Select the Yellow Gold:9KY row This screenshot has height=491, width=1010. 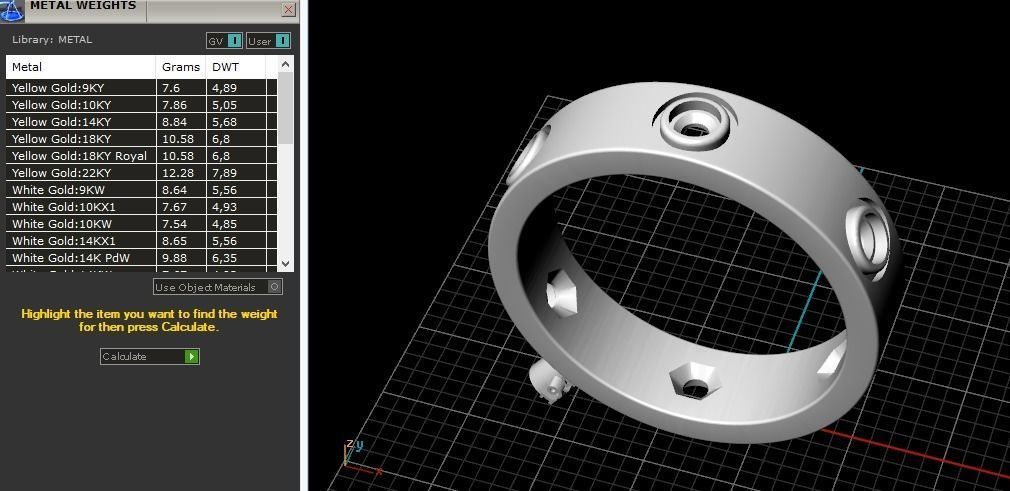[x=142, y=88]
